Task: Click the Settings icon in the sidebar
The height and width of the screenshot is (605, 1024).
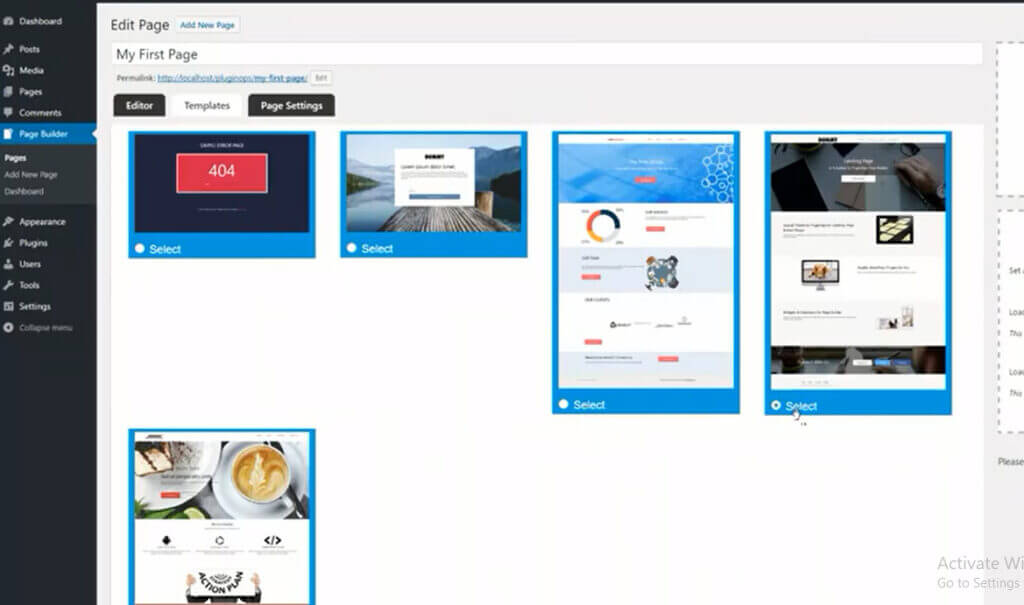Action: tap(8, 306)
